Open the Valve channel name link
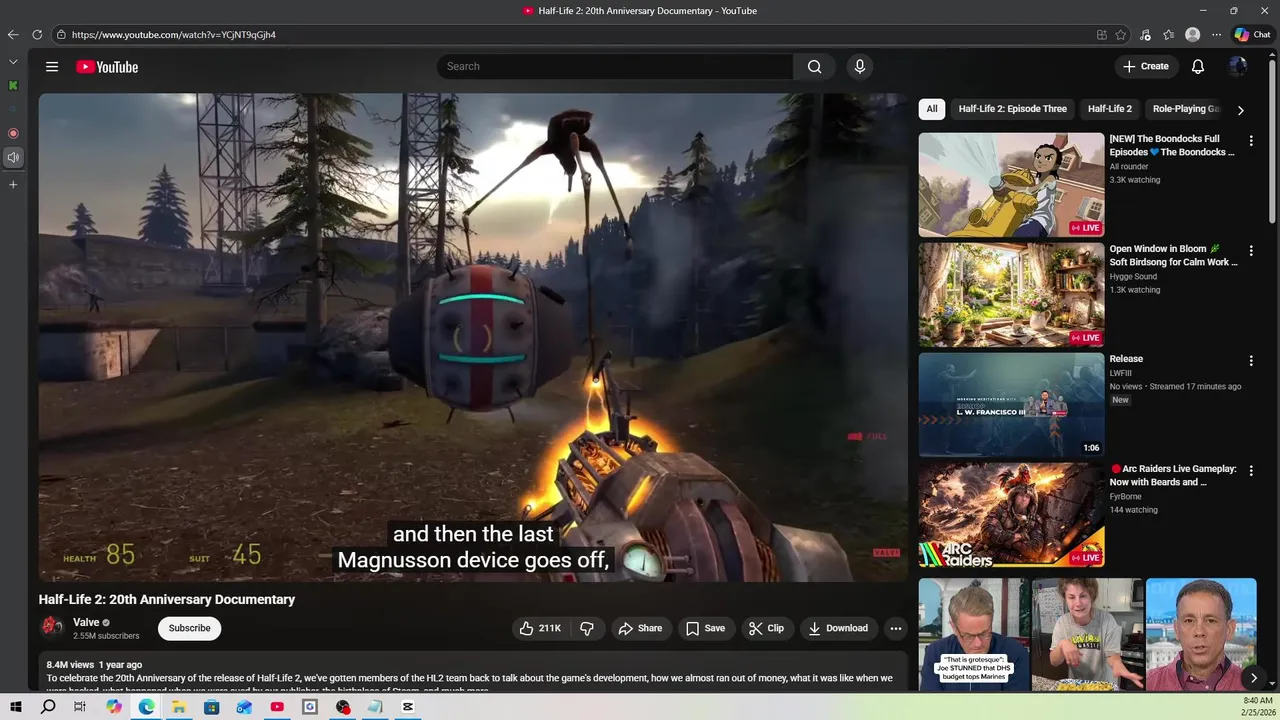Viewport: 1280px width, 720px height. point(86,622)
